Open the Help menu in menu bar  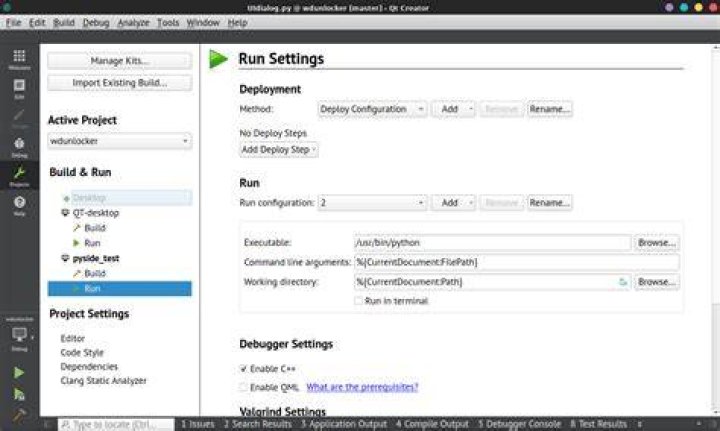click(x=237, y=22)
